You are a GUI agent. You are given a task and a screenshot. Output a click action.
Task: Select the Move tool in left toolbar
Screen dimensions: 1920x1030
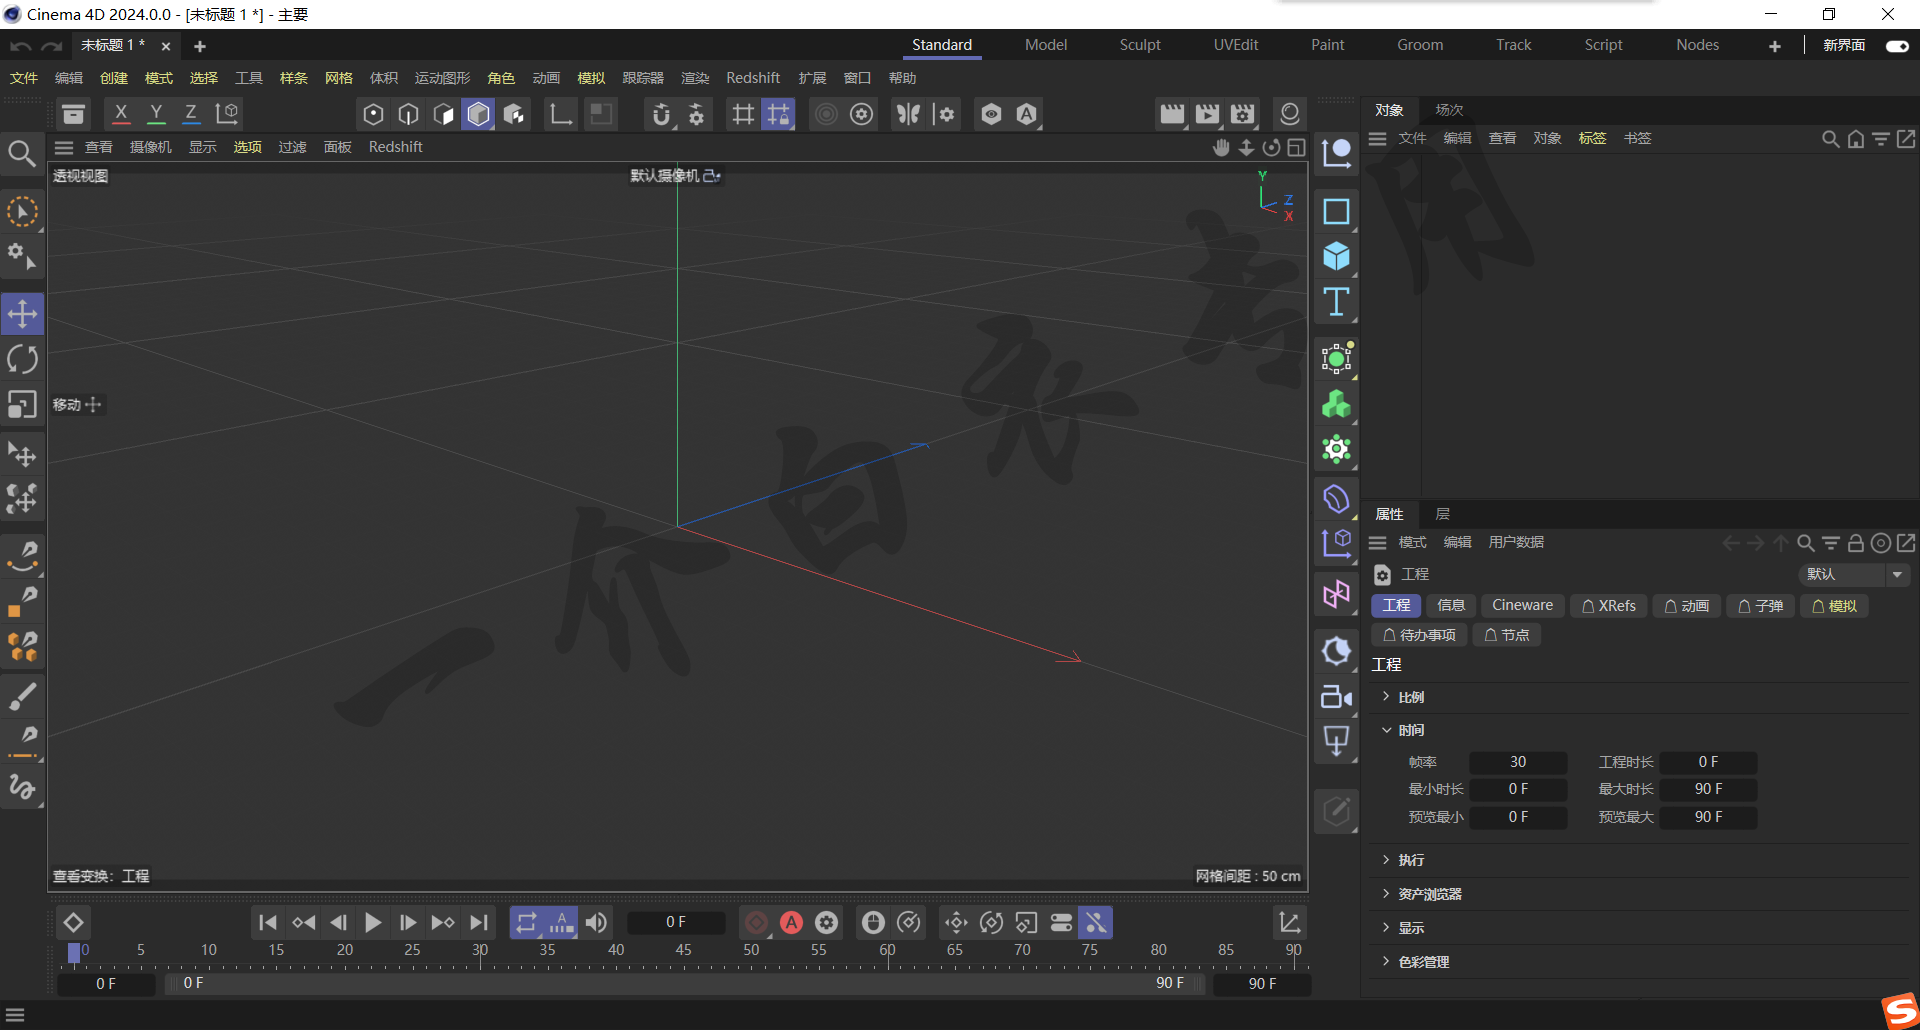point(22,314)
